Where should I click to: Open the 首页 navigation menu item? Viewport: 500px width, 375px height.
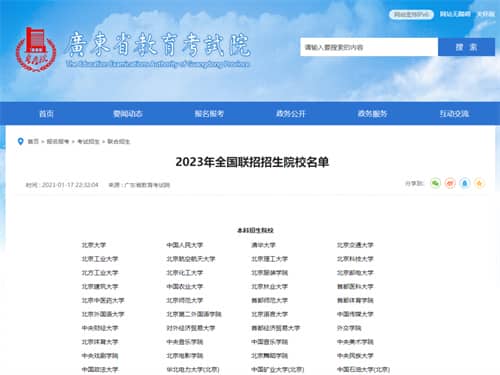click(46, 114)
